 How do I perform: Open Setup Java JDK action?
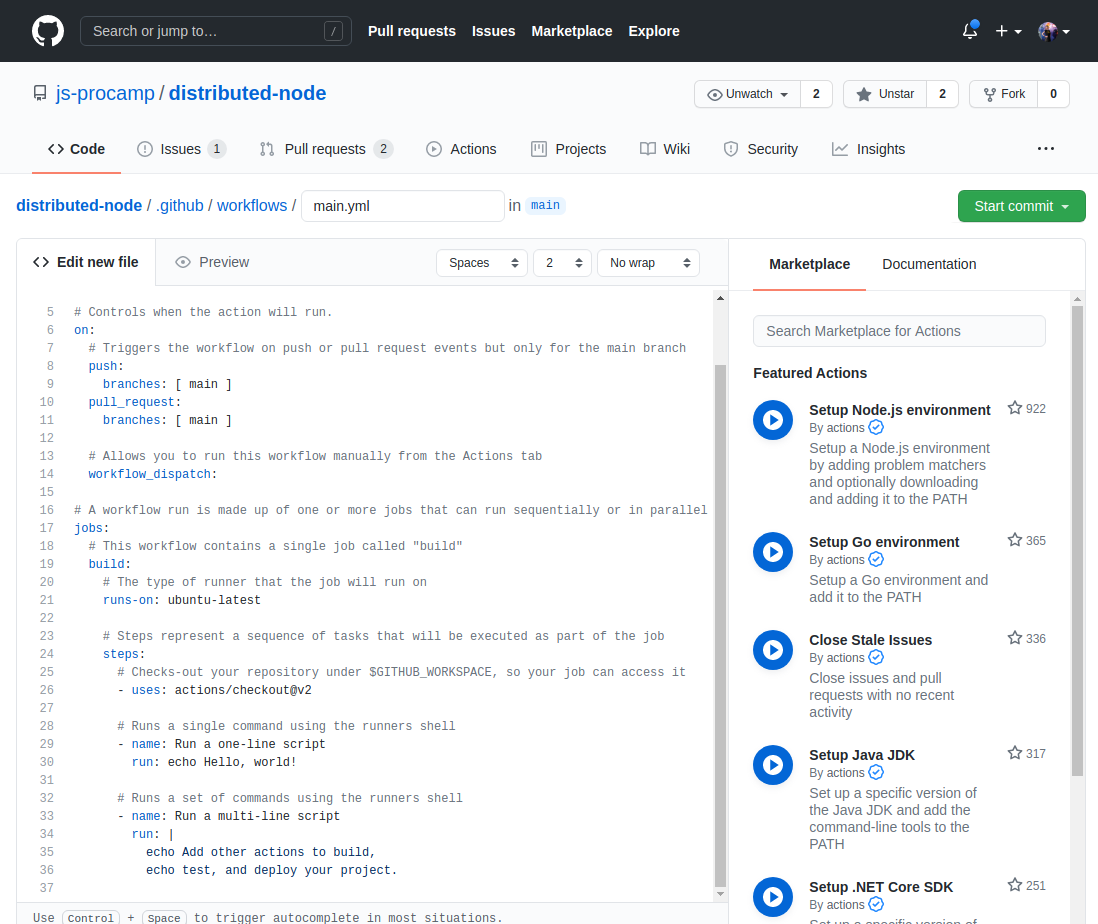862,755
